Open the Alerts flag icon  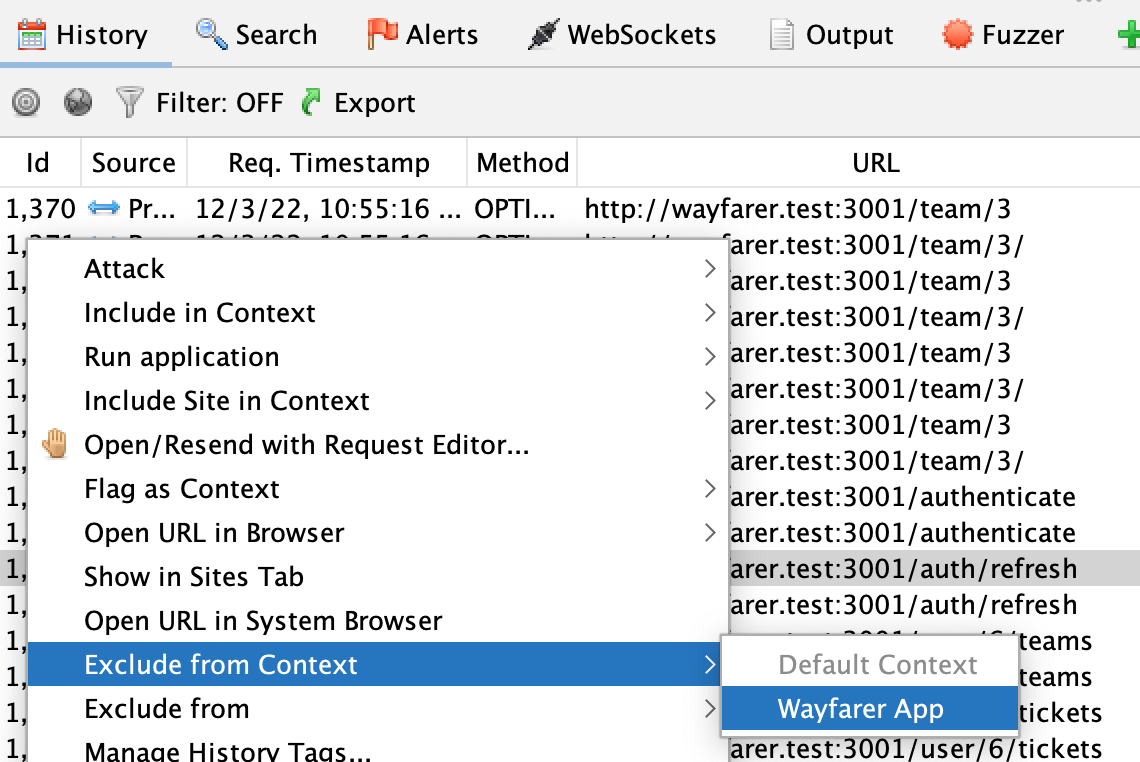point(382,34)
